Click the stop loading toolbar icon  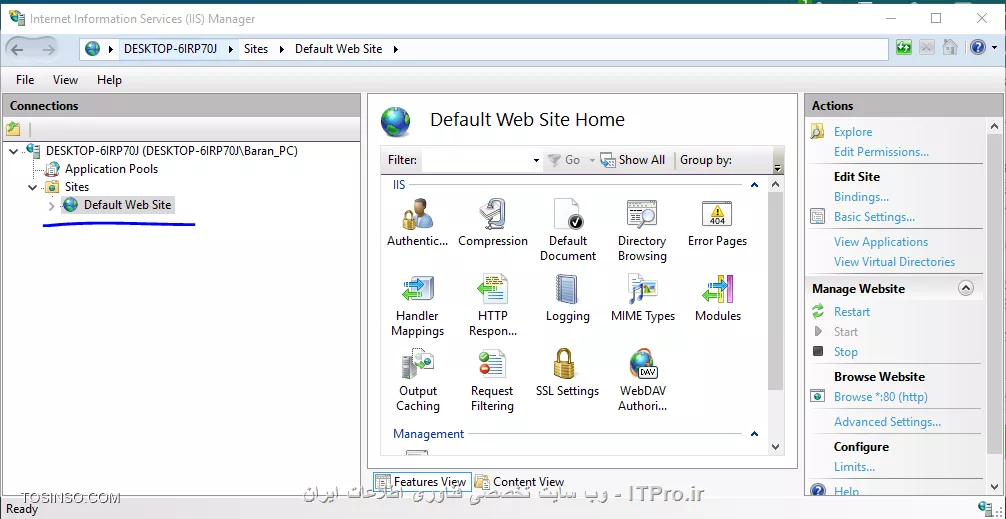coord(926,47)
